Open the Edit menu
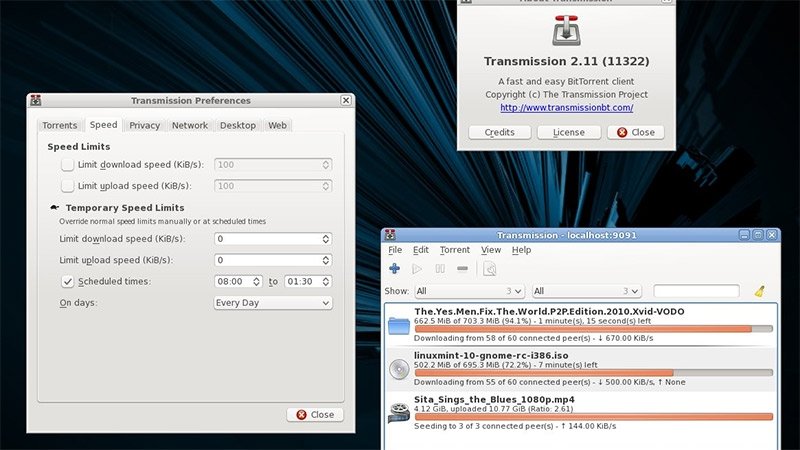Viewport: 800px width, 450px height. click(420, 250)
